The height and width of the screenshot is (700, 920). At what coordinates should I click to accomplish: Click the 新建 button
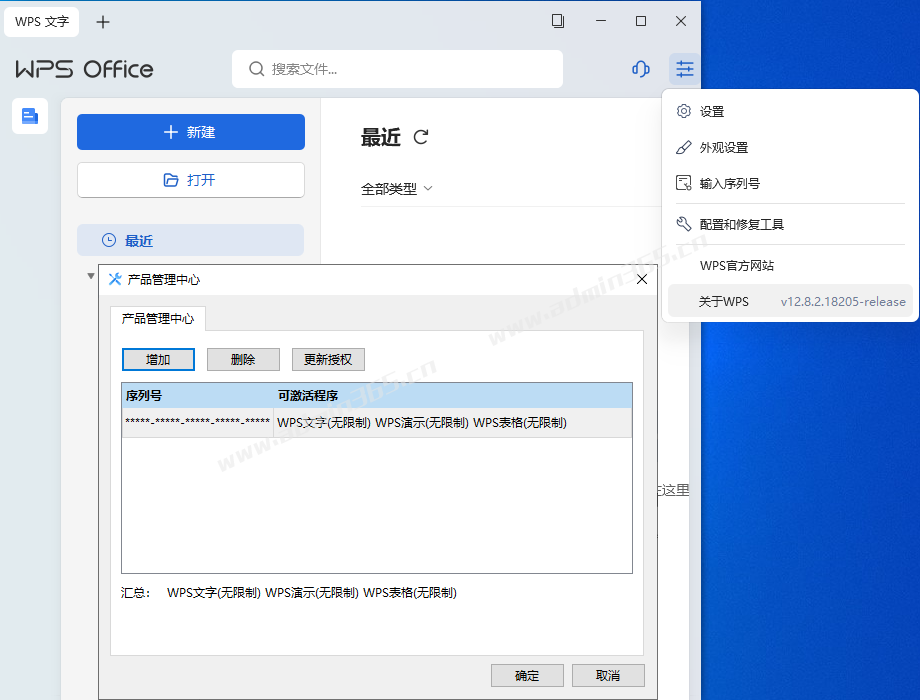click(x=191, y=132)
